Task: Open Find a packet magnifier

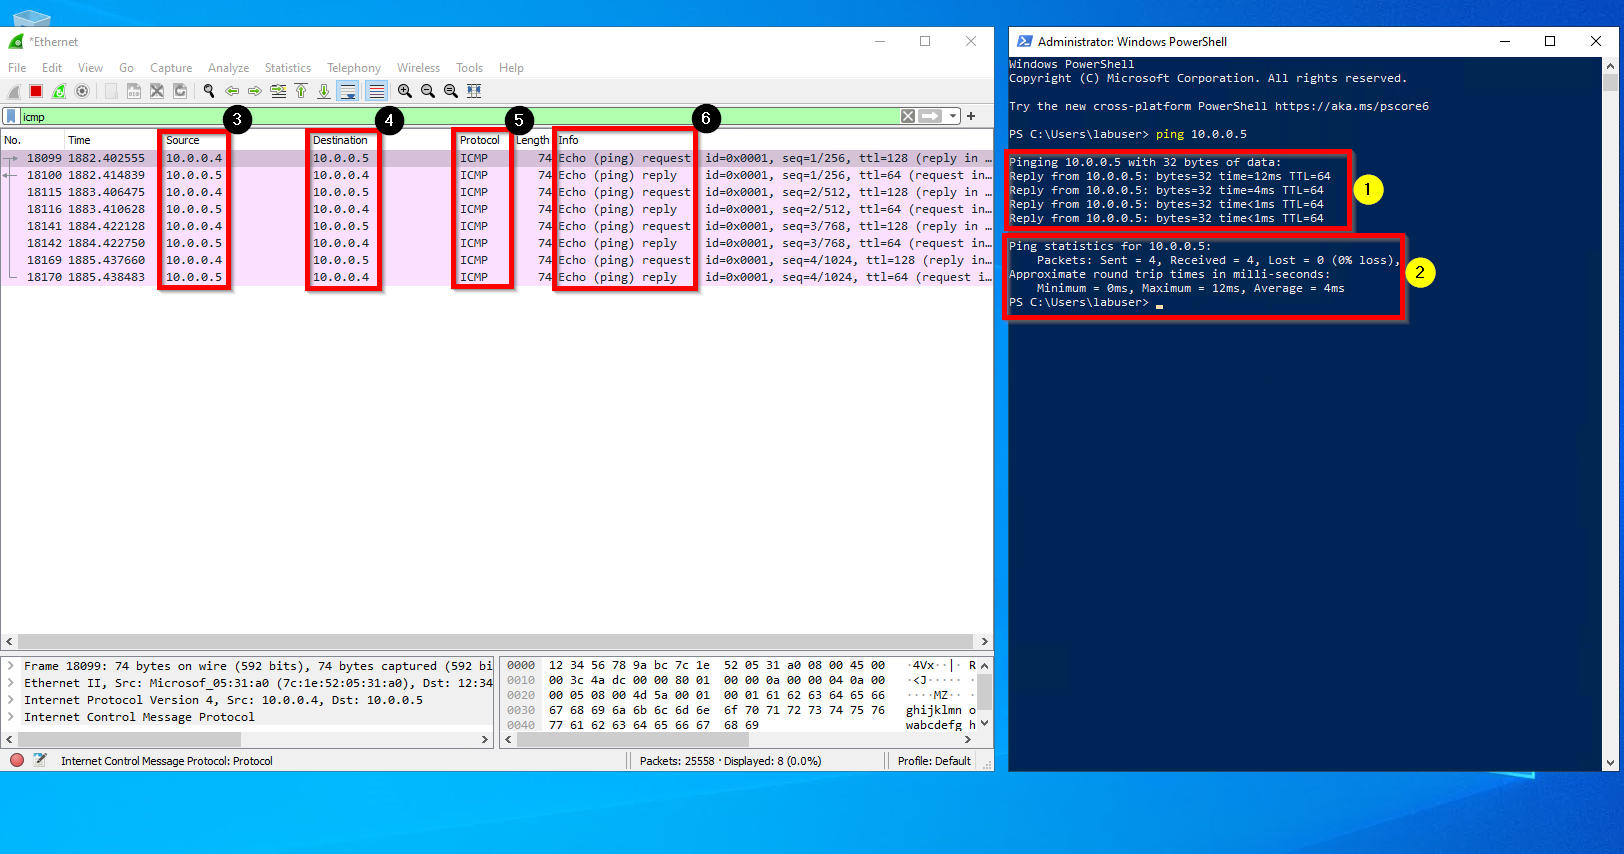Action: click(x=209, y=91)
